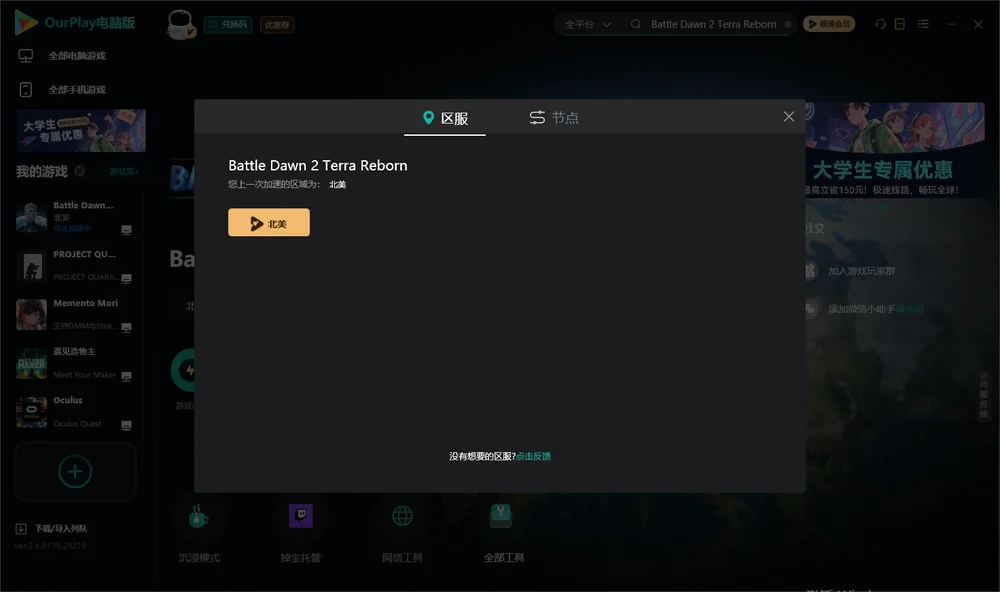Click the 兑换码 redeem code button

click(228, 25)
